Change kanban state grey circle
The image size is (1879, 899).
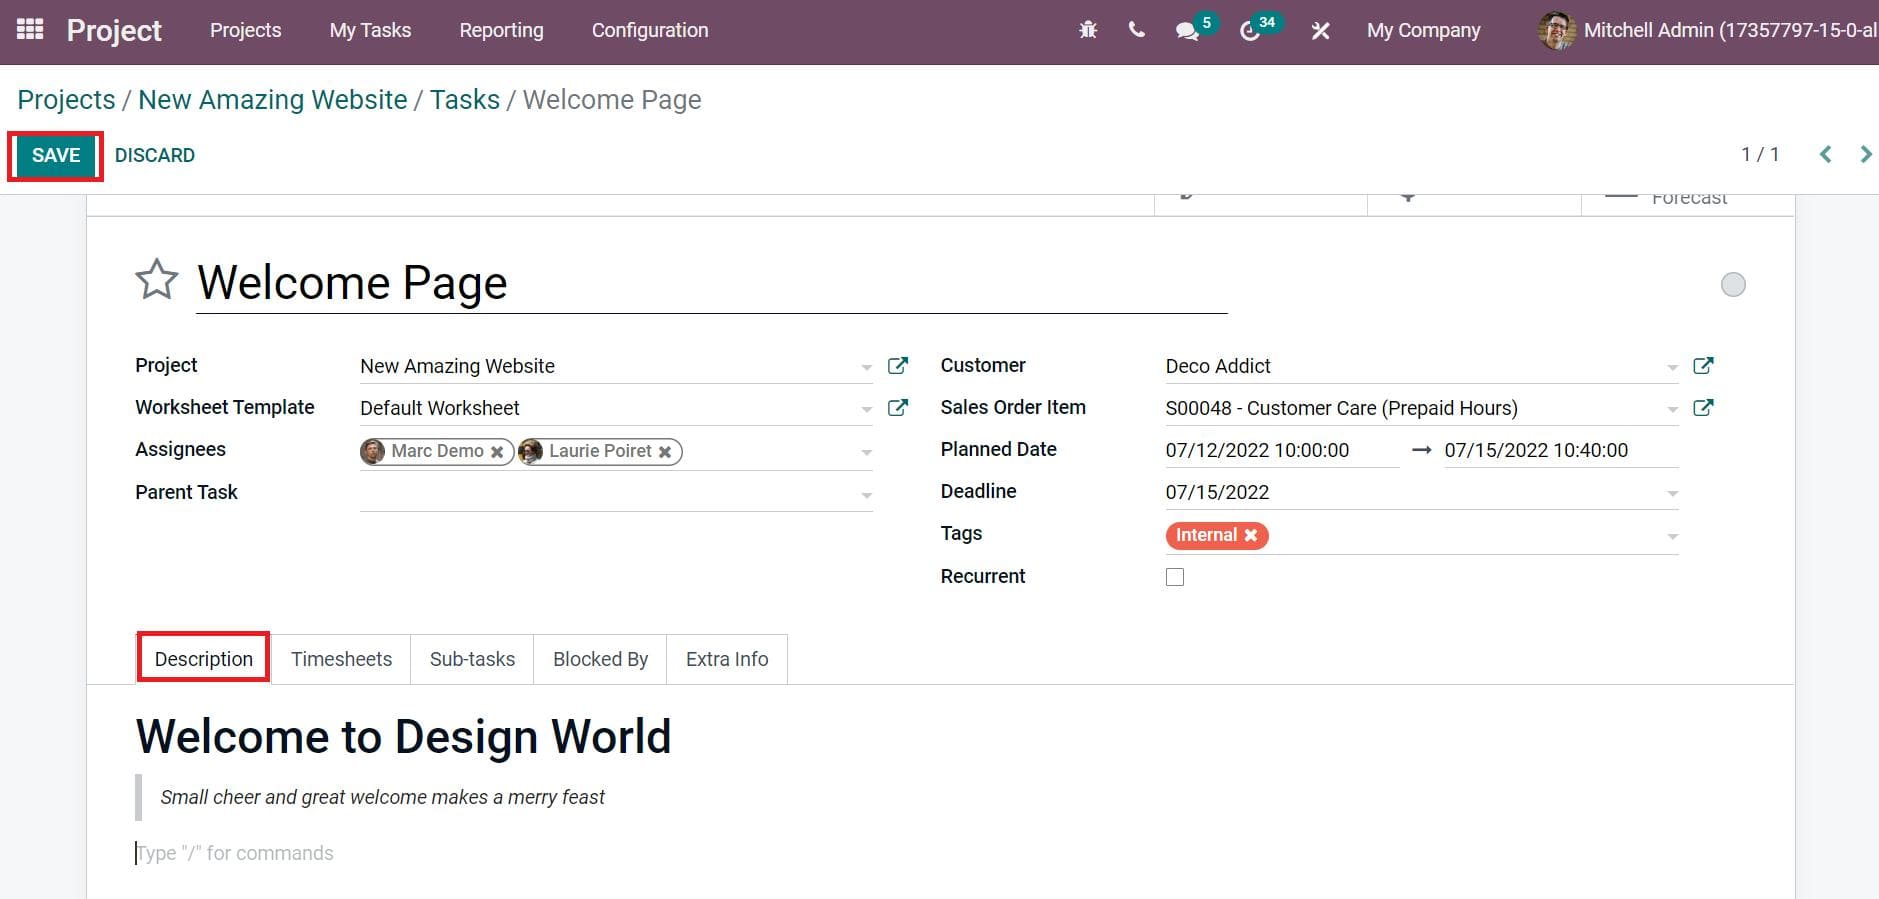[1733, 285]
